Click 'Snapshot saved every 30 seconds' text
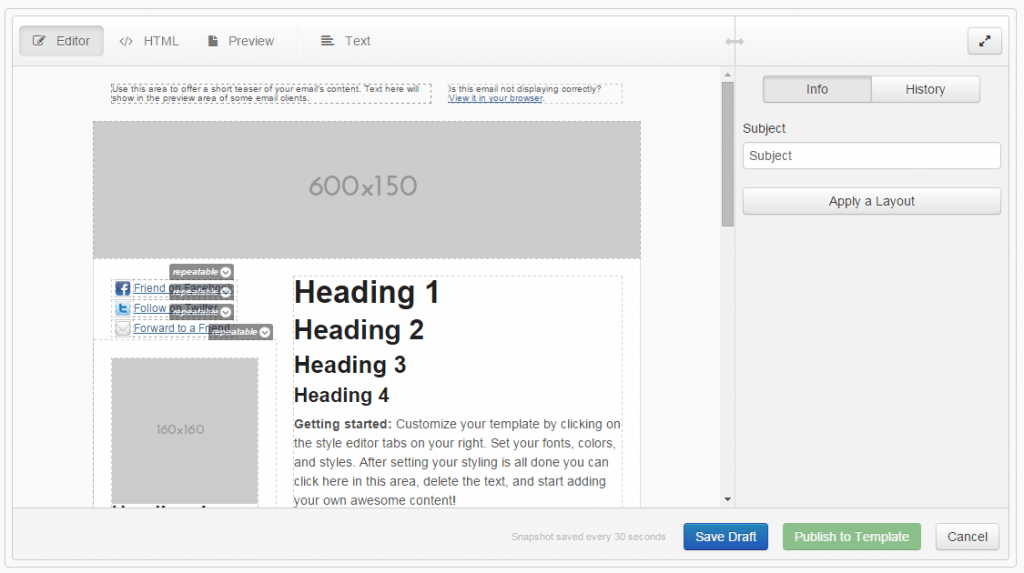This screenshot has height=573, width=1024. (588, 537)
